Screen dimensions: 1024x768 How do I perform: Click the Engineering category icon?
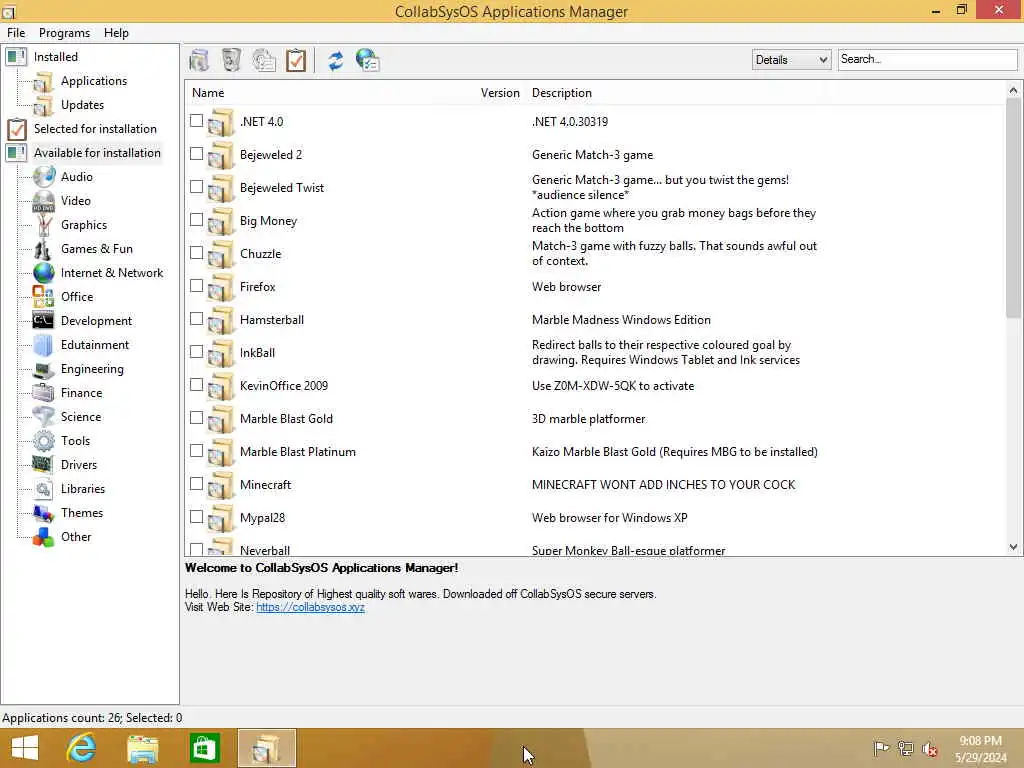pos(44,369)
